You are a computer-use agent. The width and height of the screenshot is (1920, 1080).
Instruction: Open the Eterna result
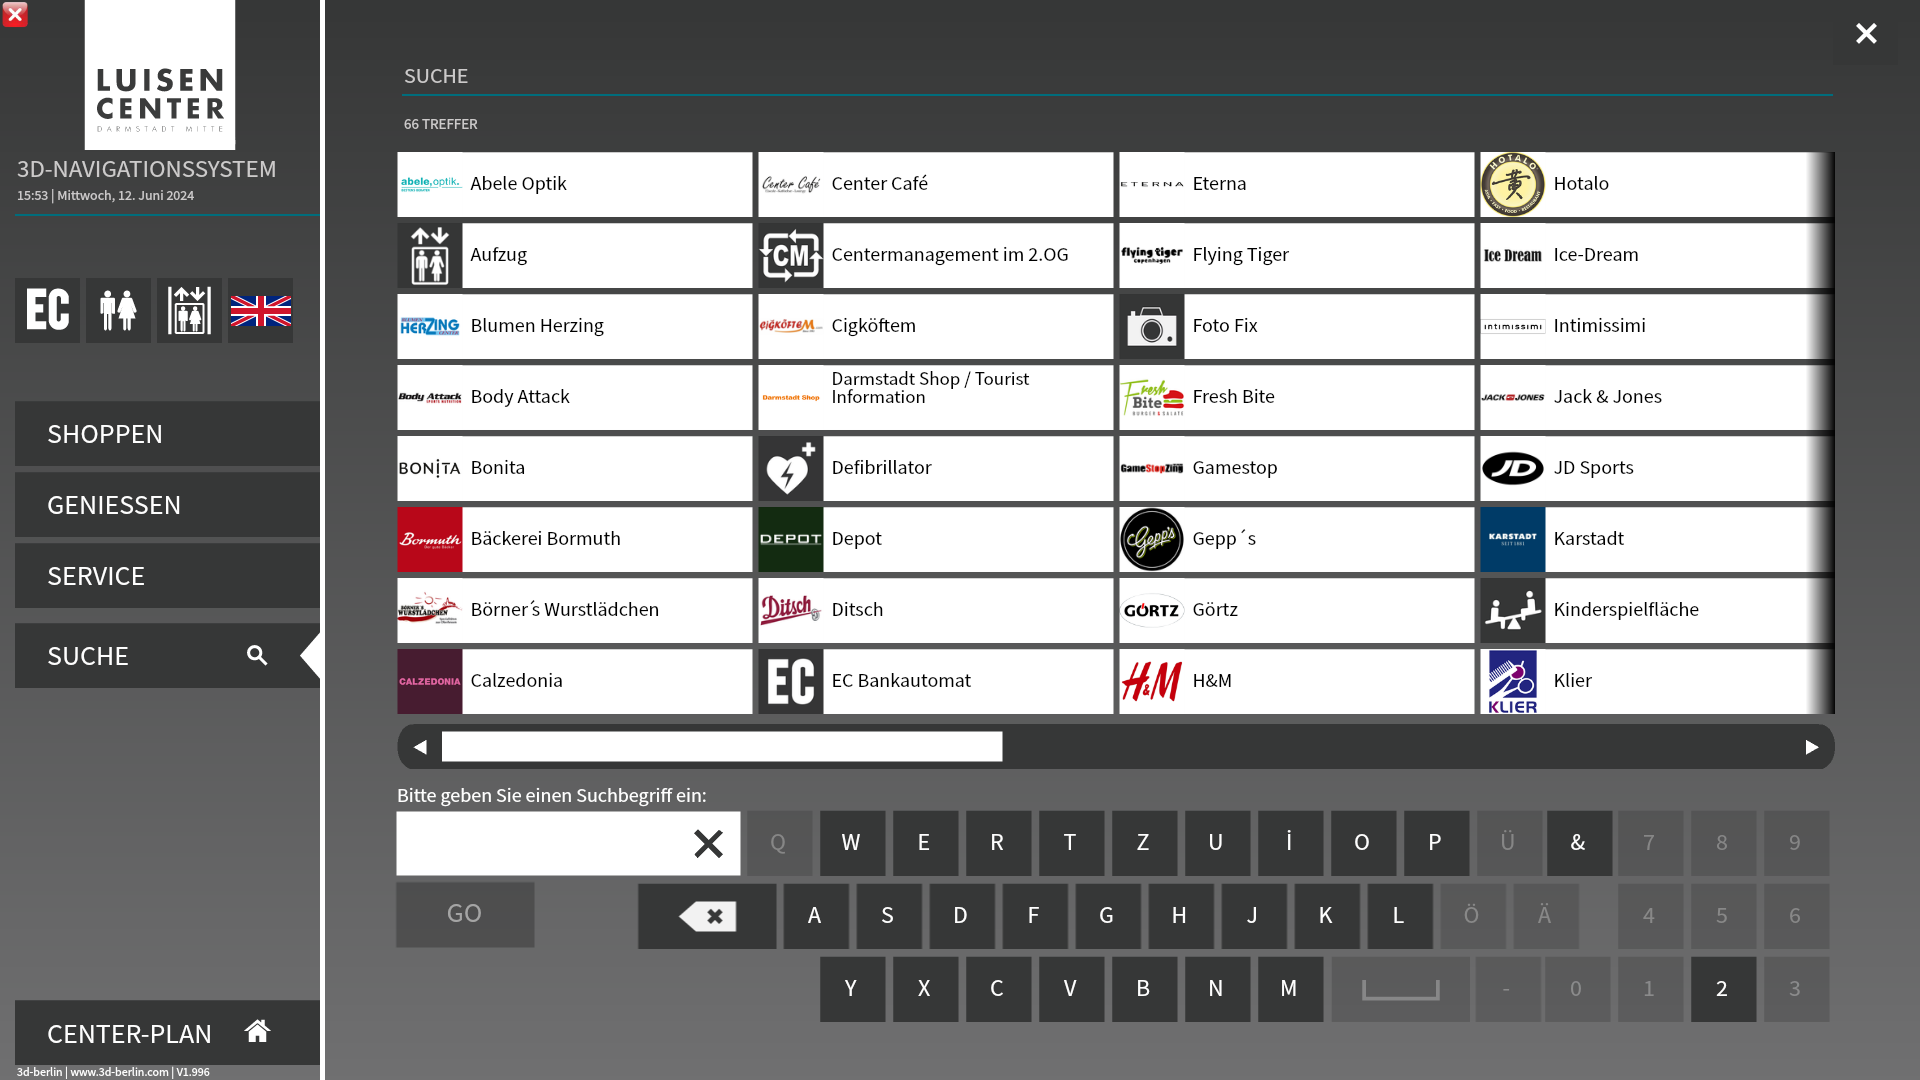tap(1297, 184)
